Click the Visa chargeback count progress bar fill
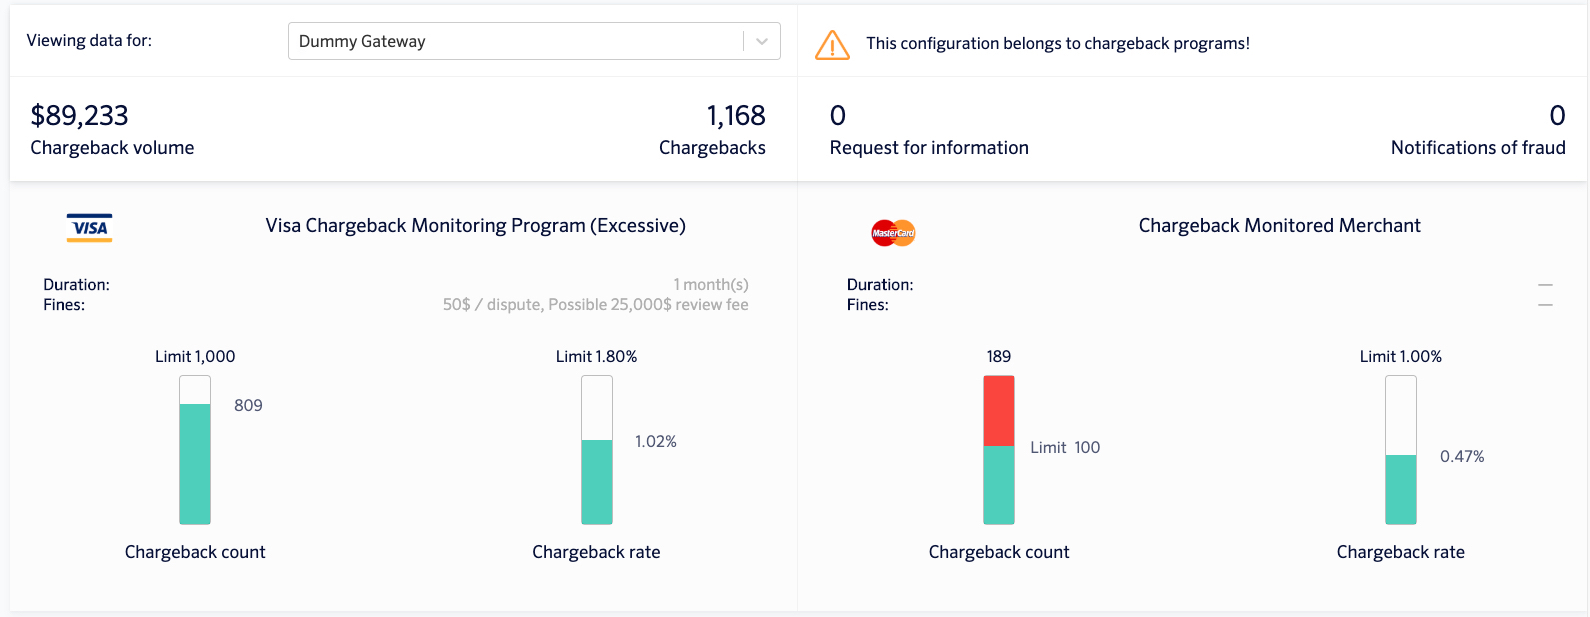The width and height of the screenshot is (1590, 617). 194,463
